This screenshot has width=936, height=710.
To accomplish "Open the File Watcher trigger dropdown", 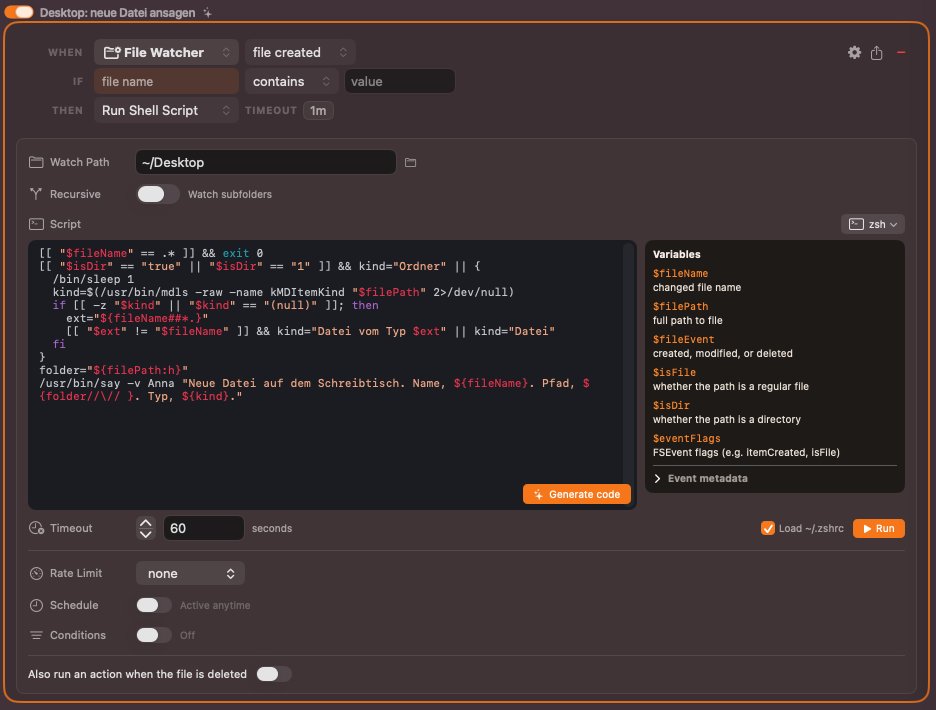I will point(167,53).
